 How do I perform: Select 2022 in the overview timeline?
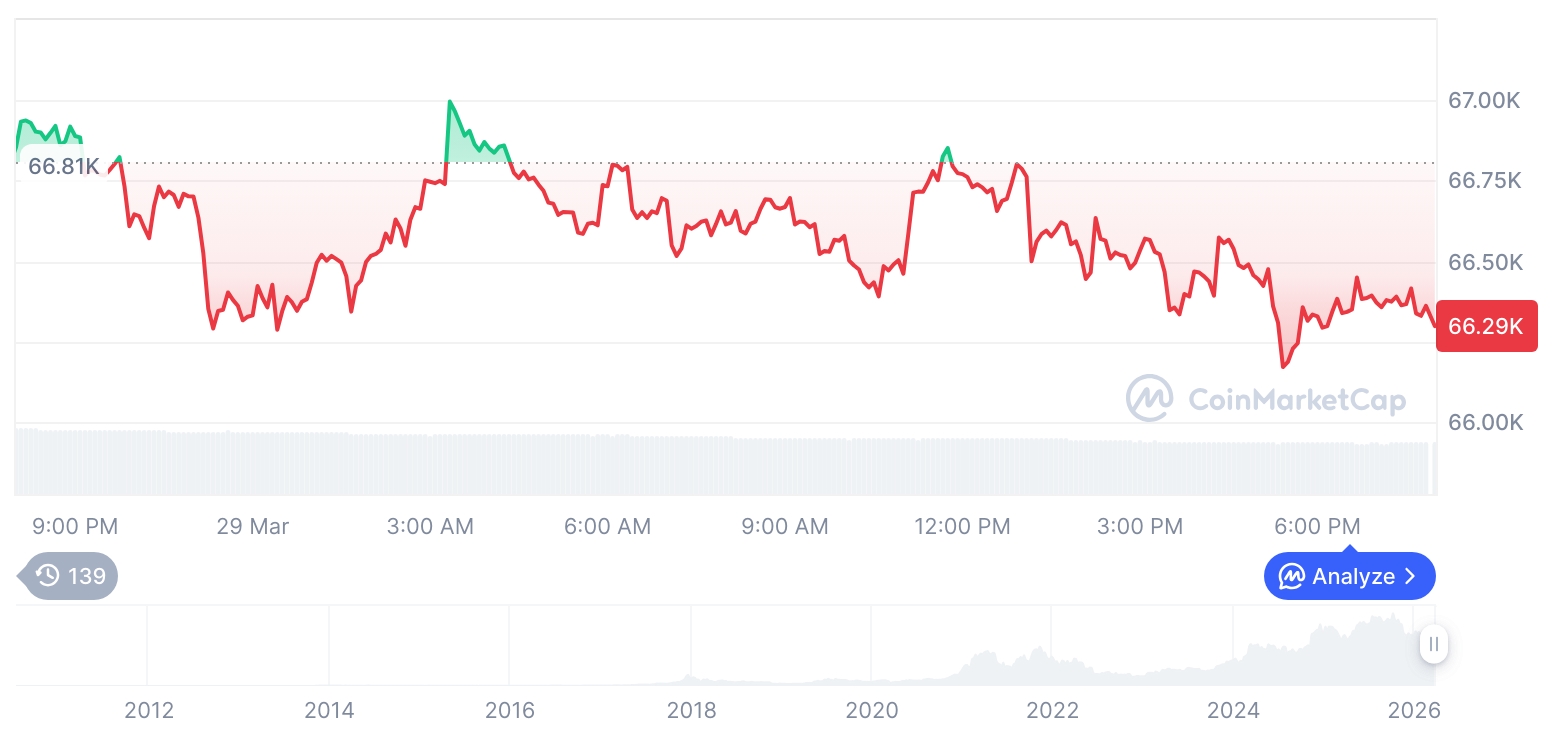(x=1052, y=710)
